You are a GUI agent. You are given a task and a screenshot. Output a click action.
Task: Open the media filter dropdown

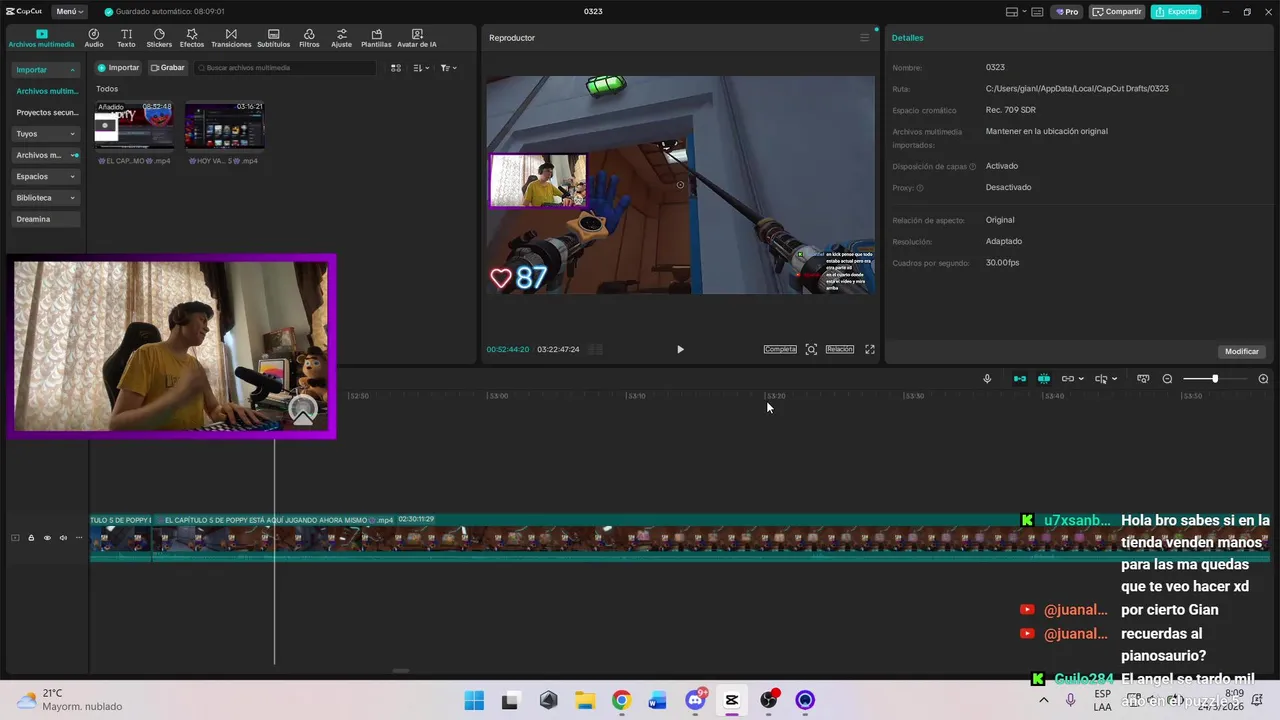(448, 68)
